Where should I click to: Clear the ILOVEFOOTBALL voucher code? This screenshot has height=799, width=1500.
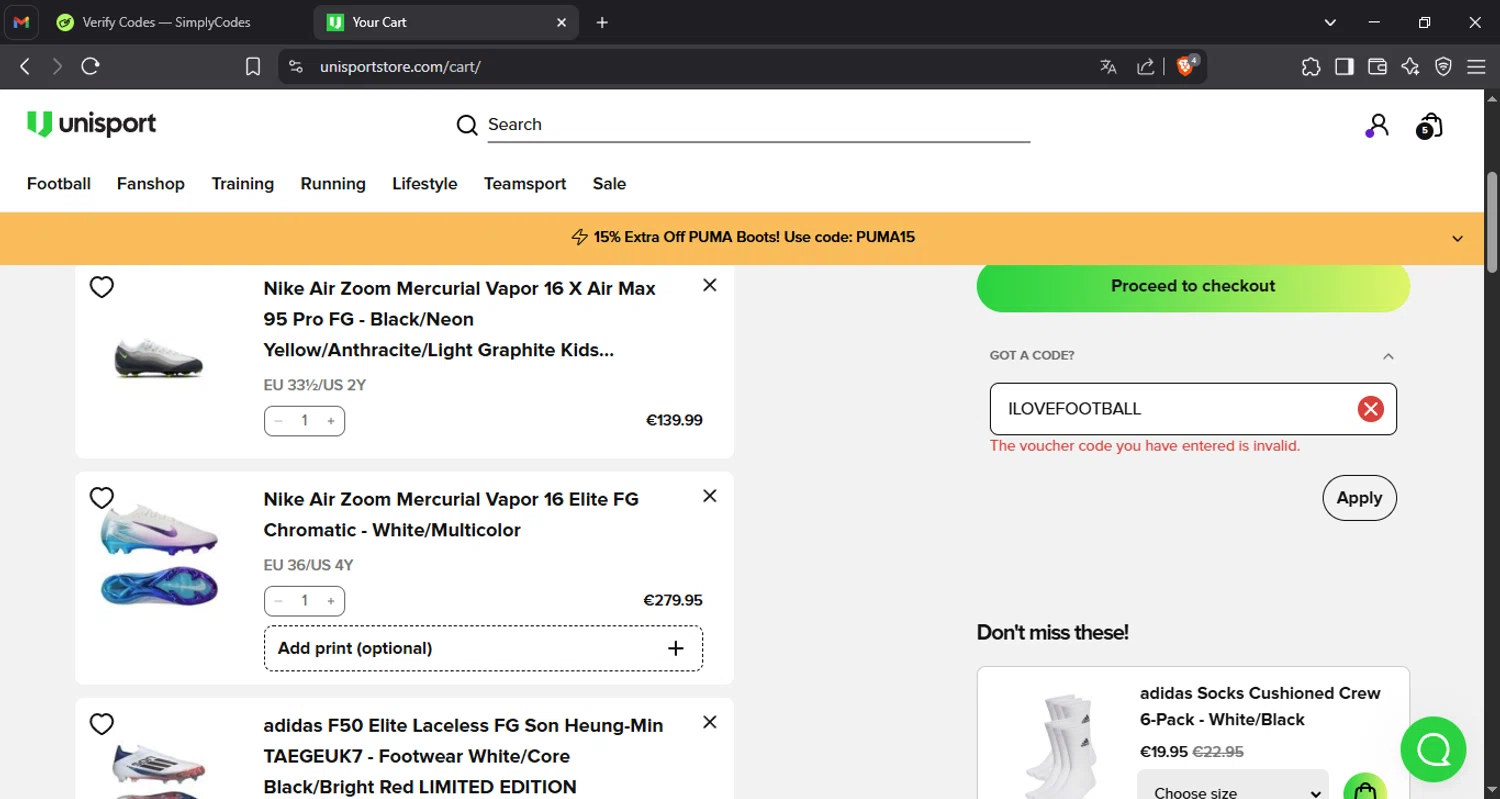pyautogui.click(x=1370, y=409)
